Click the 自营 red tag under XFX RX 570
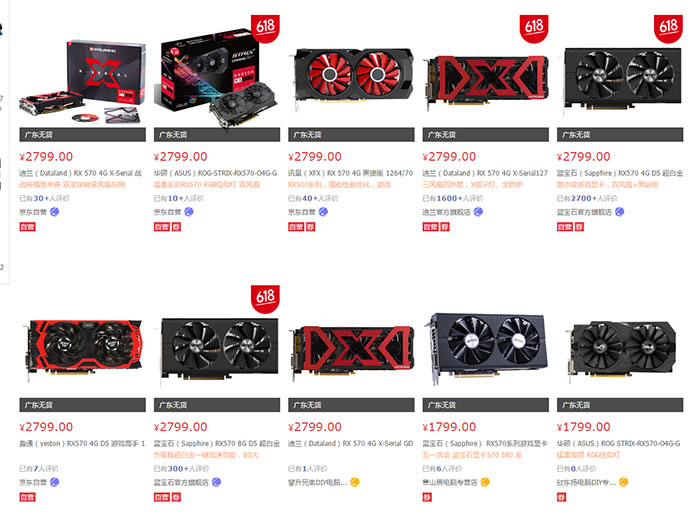The height and width of the screenshot is (516, 700). pyautogui.click(x=296, y=227)
